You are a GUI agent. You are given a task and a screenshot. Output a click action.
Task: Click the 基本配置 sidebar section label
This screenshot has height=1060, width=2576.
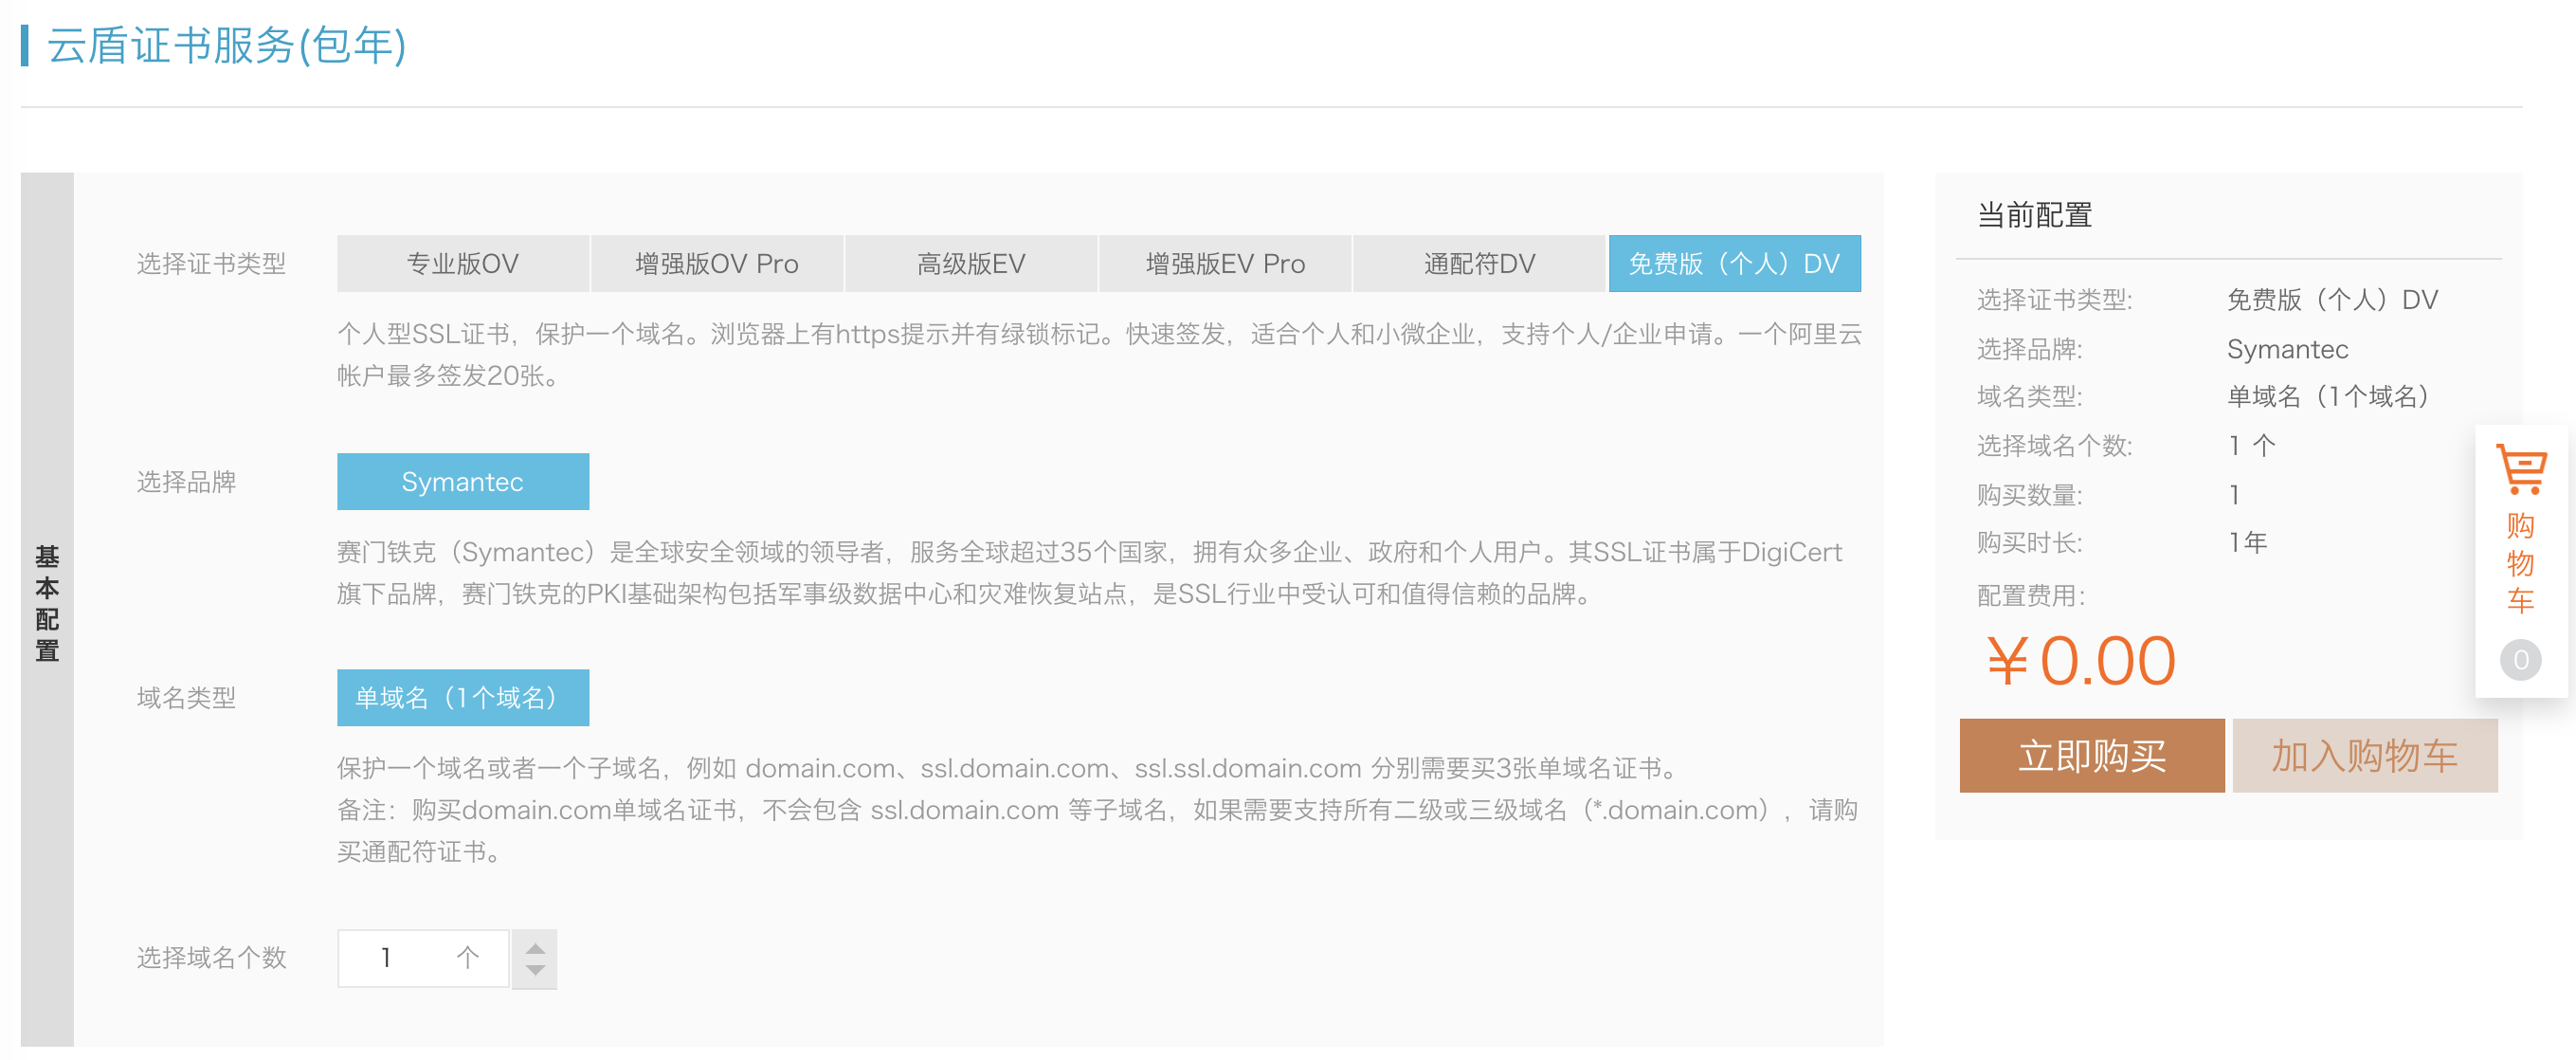pos(47,605)
